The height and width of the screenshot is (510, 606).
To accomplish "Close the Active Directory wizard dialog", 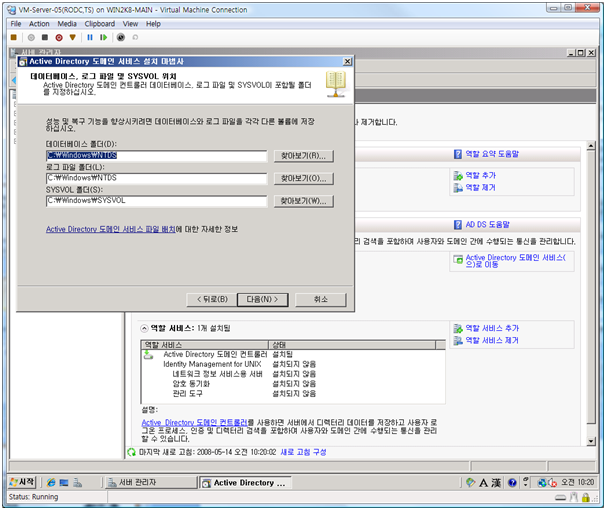I will tap(347, 61).
